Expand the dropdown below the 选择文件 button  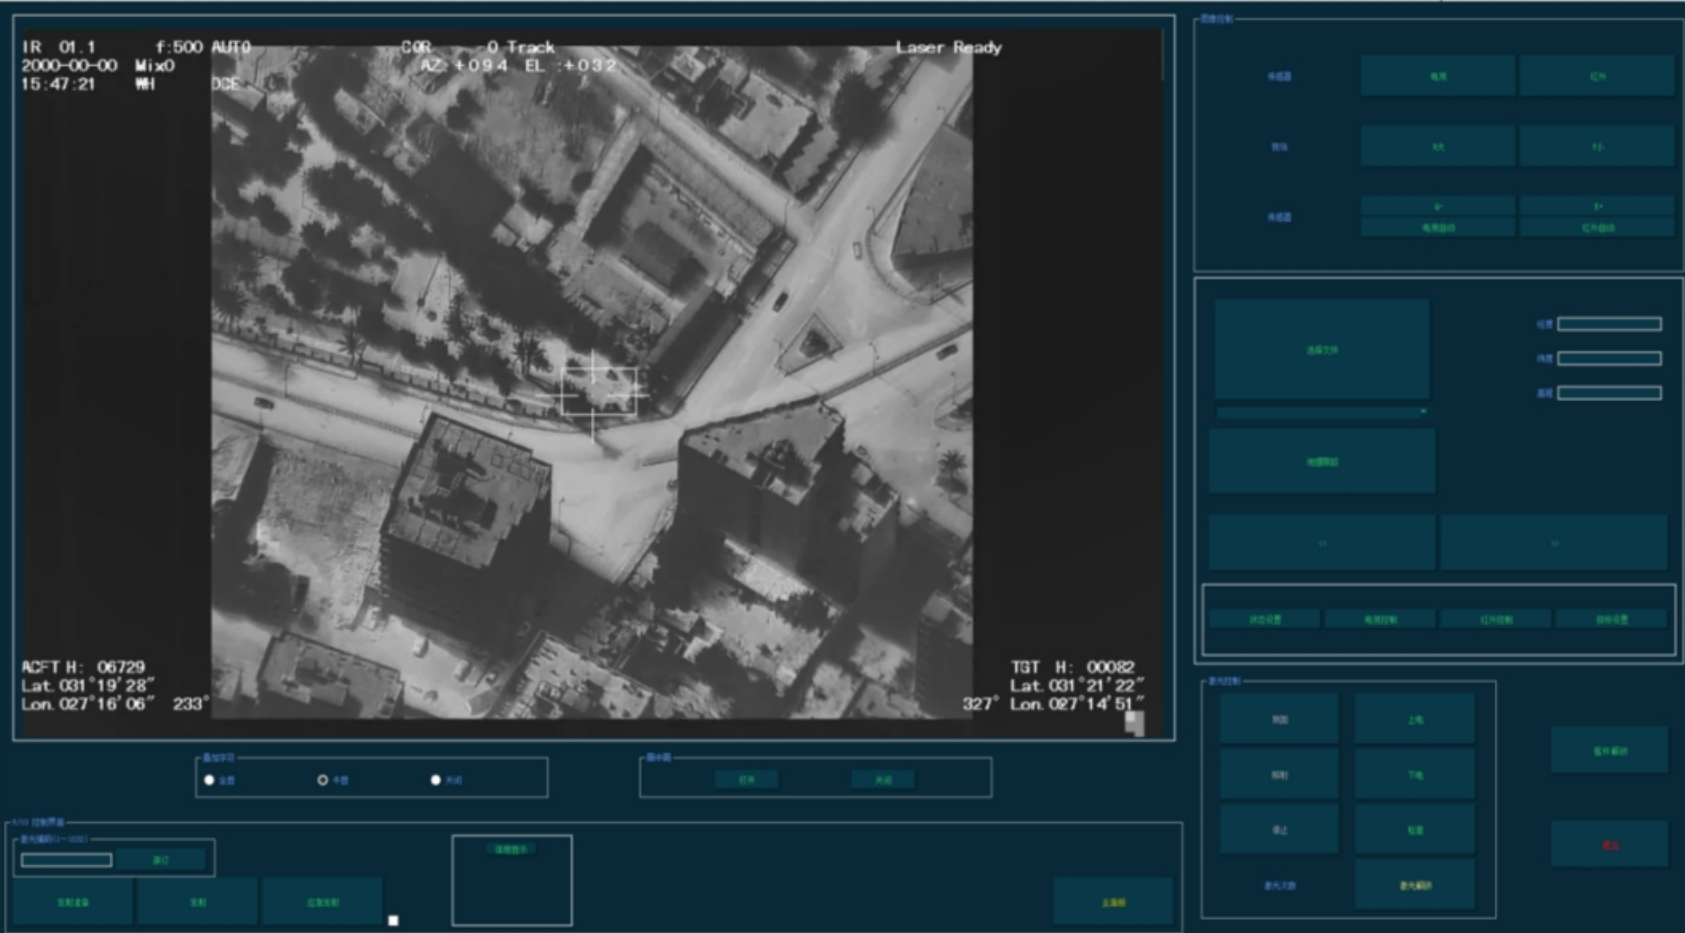tap(1322, 411)
